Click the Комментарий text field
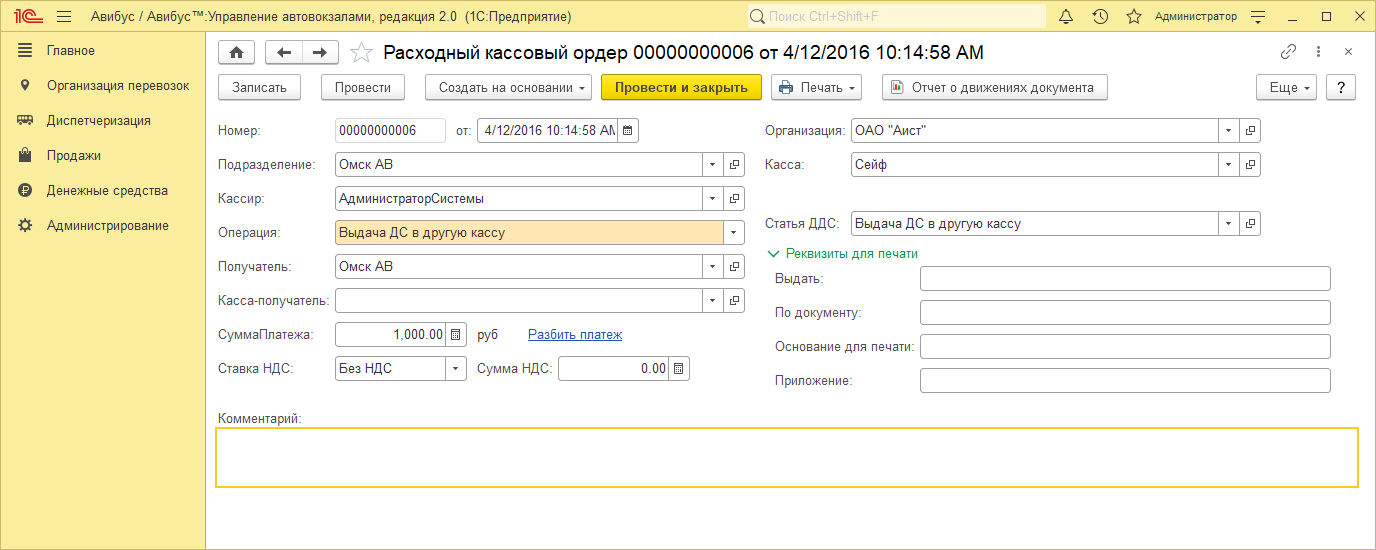Viewport: 1376px width, 550px height. click(x=787, y=458)
